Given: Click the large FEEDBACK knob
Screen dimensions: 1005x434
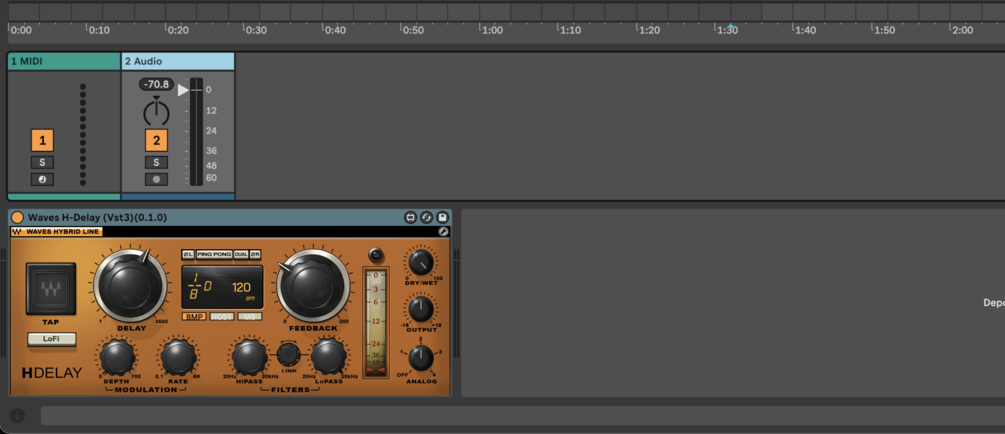Looking at the screenshot, I should point(313,286).
